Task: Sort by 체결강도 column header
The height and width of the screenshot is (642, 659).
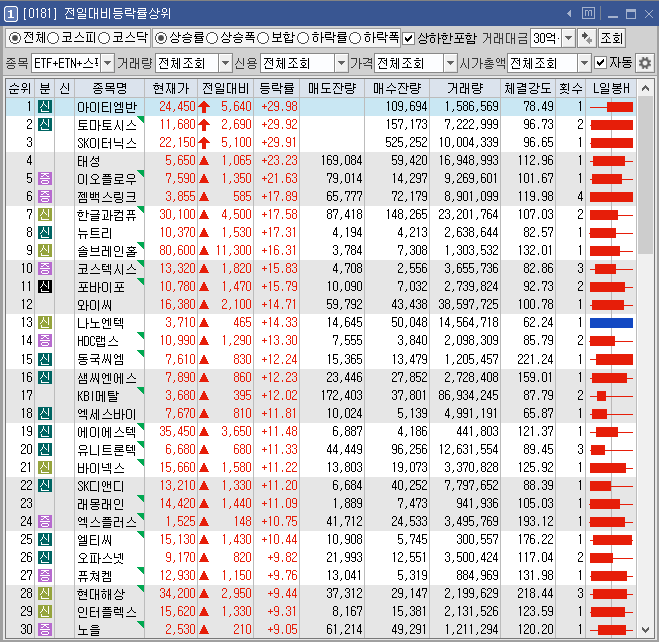Action: (528, 88)
